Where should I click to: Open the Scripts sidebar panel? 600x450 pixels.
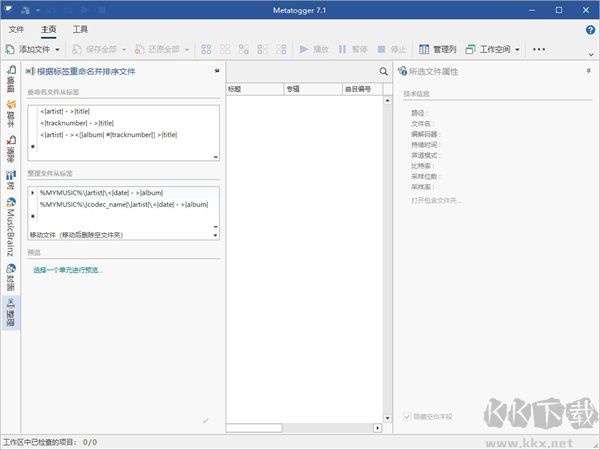(x=11, y=114)
